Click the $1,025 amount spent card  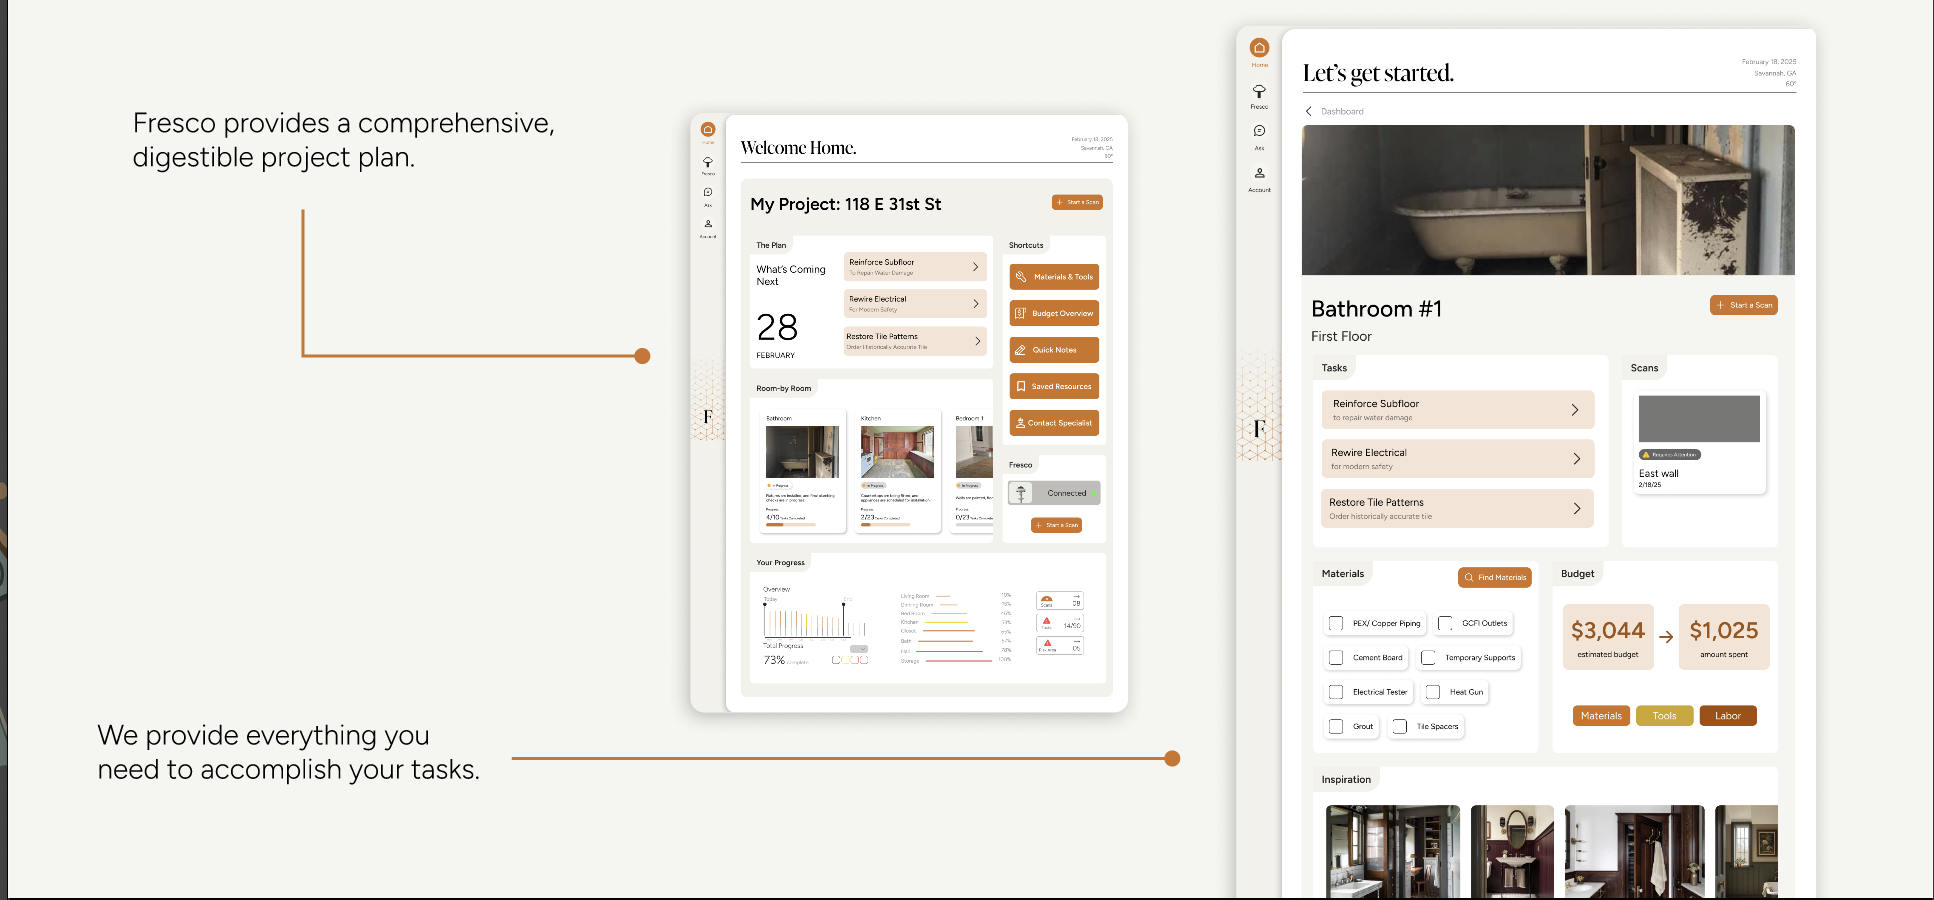[1724, 637]
